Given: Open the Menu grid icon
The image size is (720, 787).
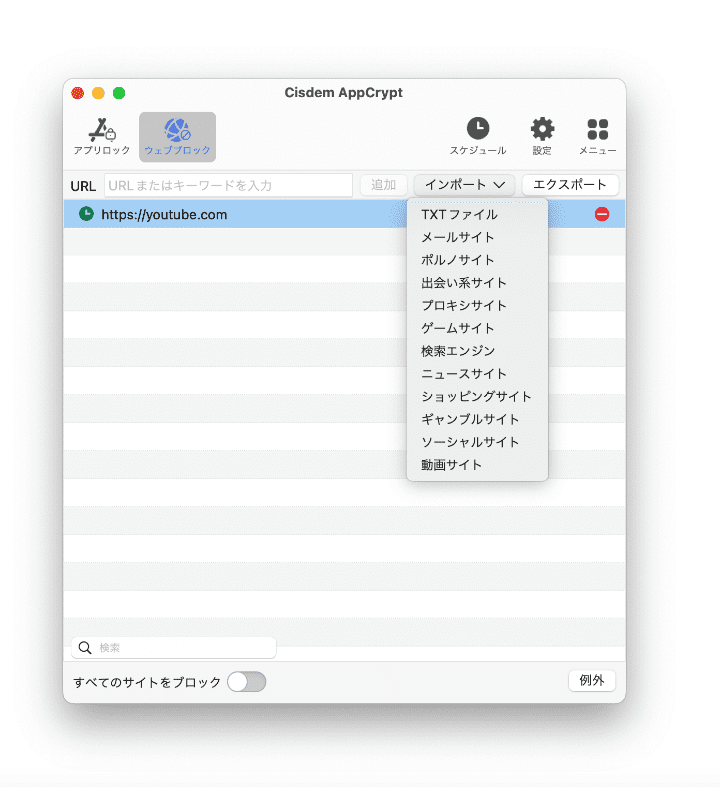Looking at the screenshot, I should tap(597, 129).
